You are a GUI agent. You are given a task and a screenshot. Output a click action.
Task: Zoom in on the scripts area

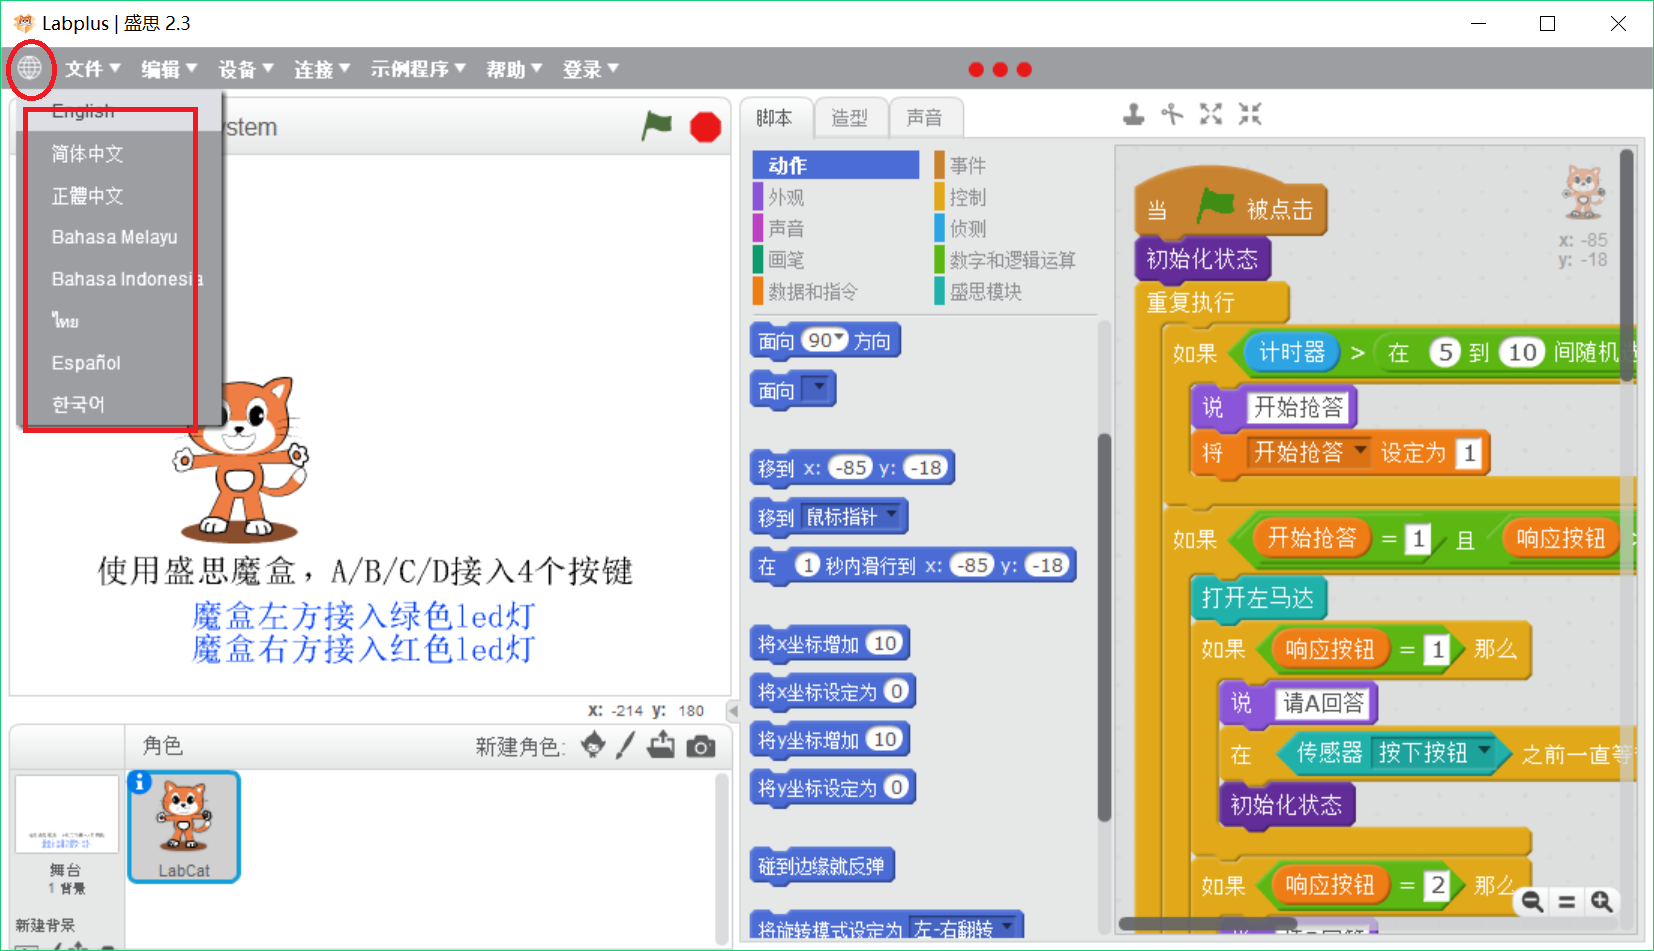tap(1601, 902)
